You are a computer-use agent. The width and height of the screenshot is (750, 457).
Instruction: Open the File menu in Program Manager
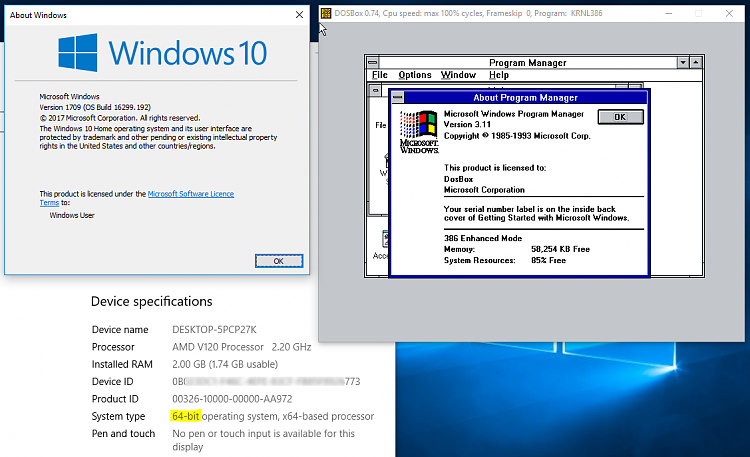click(x=380, y=75)
